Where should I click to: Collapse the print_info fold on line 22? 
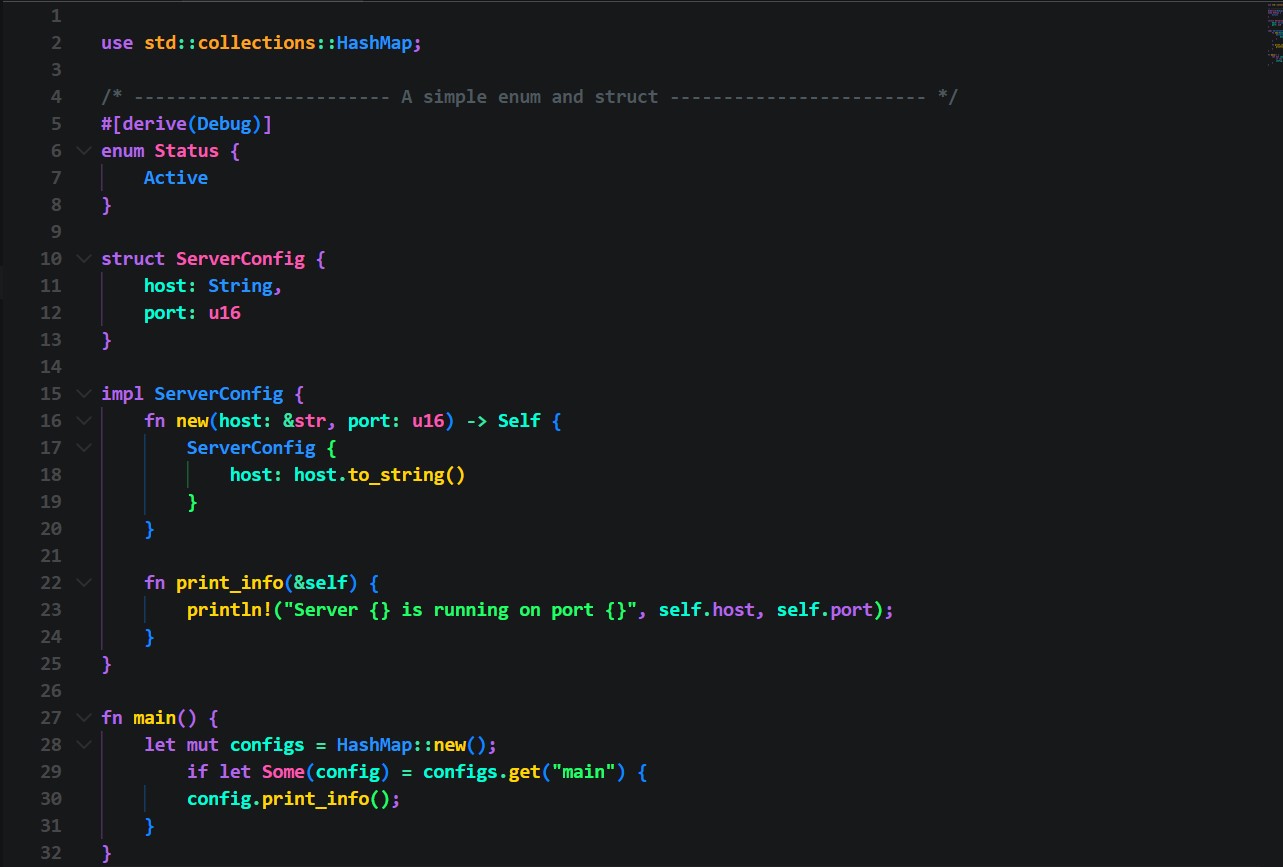click(82, 583)
